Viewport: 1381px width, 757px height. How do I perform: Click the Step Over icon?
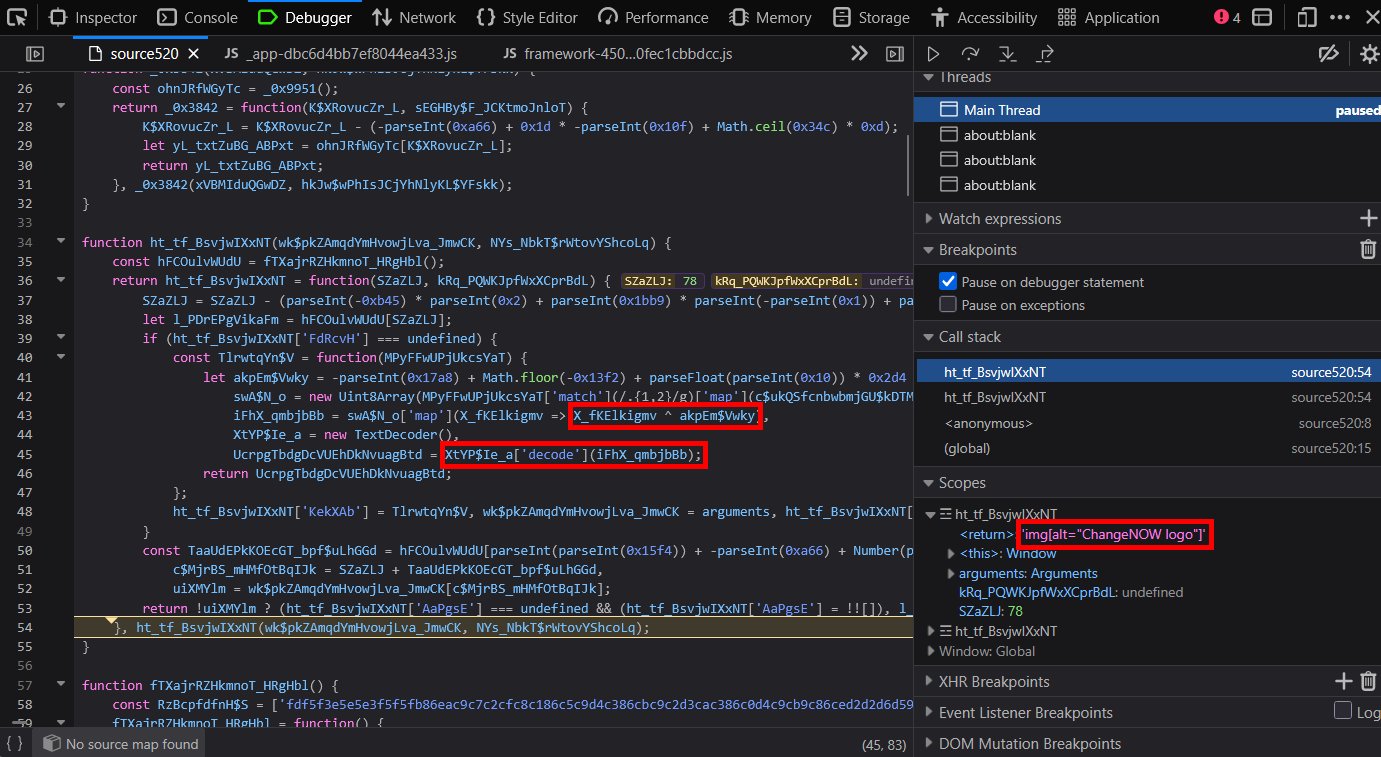click(970, 54)
